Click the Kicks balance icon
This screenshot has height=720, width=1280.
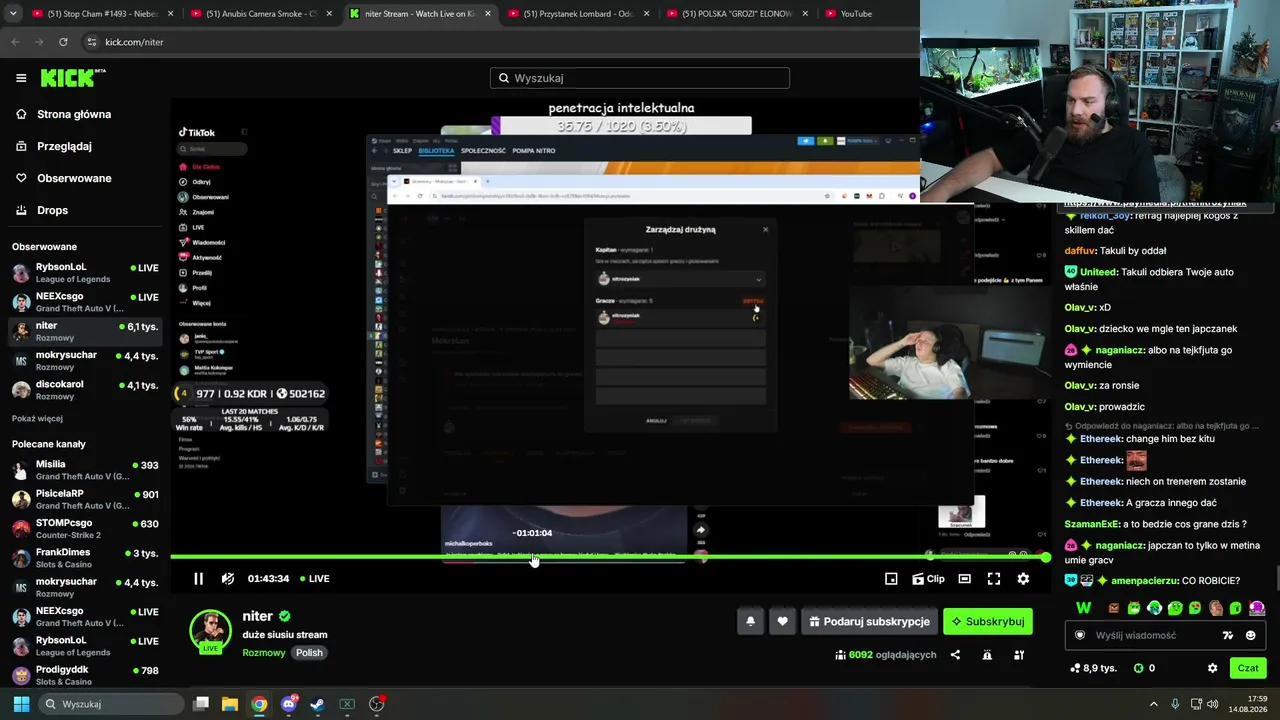[1138, 668]
